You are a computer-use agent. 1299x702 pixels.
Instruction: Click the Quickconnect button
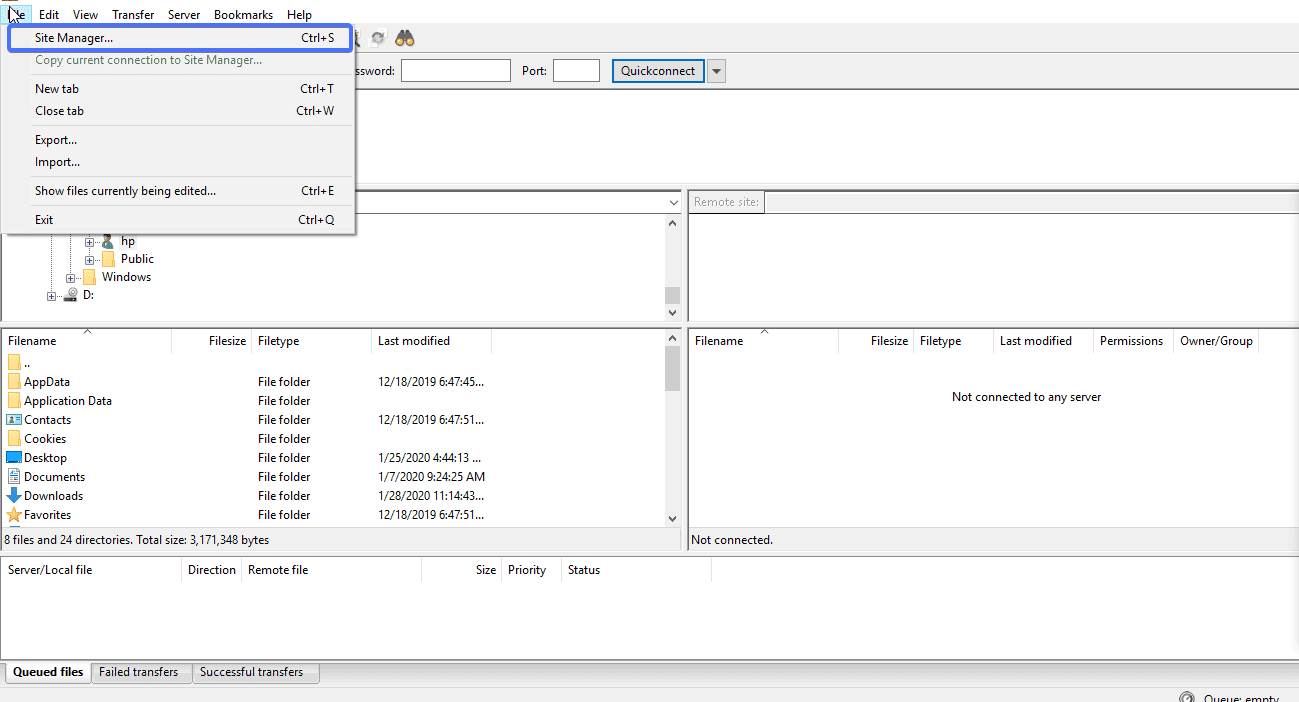(x=658, y=71)
